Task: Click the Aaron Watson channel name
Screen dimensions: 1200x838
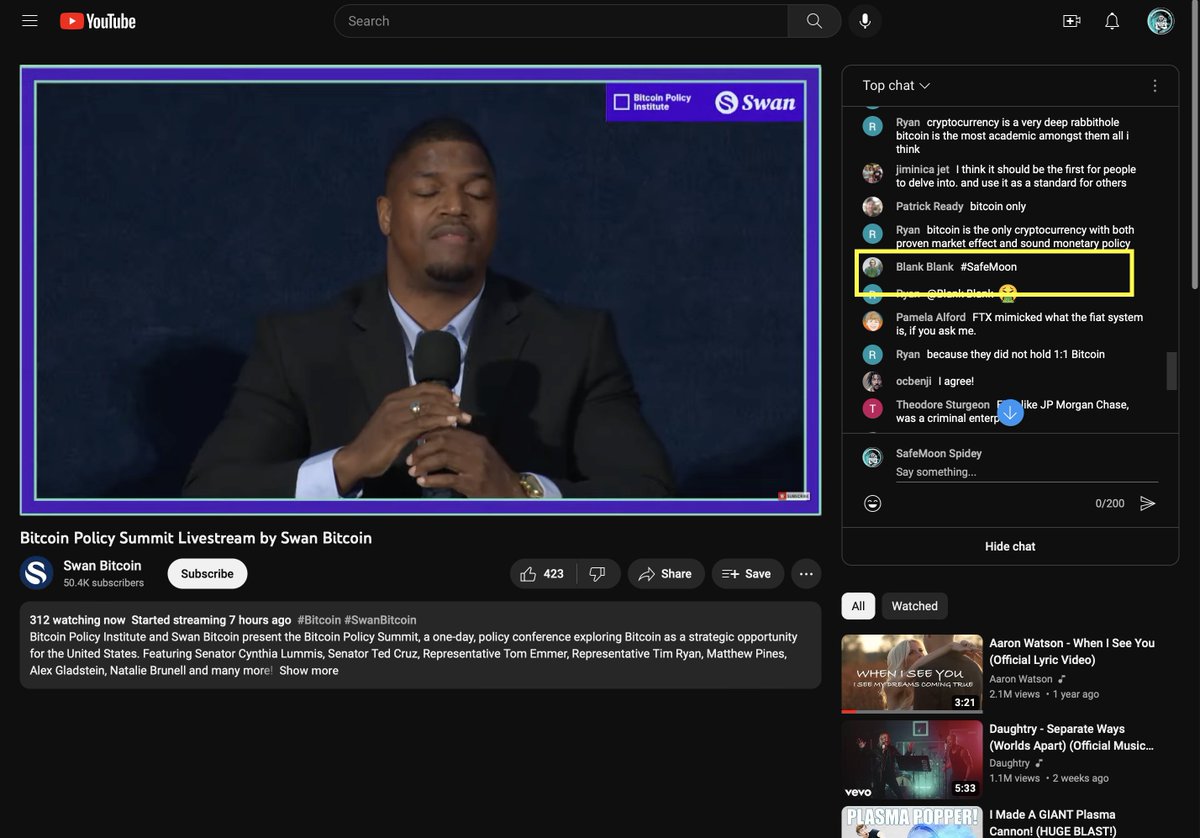Action: click(x=1021, y=679)
